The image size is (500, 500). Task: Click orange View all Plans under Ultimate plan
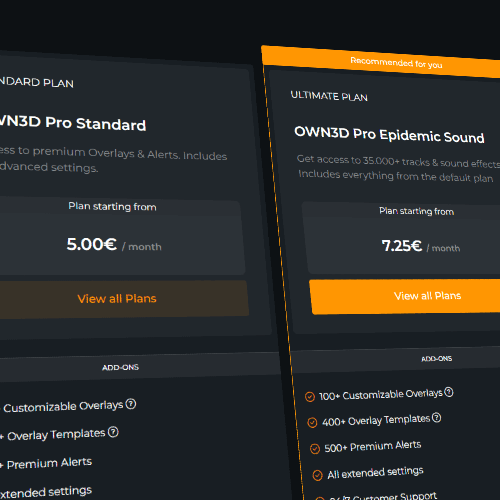pyautogui.click(x=405, y=296)
